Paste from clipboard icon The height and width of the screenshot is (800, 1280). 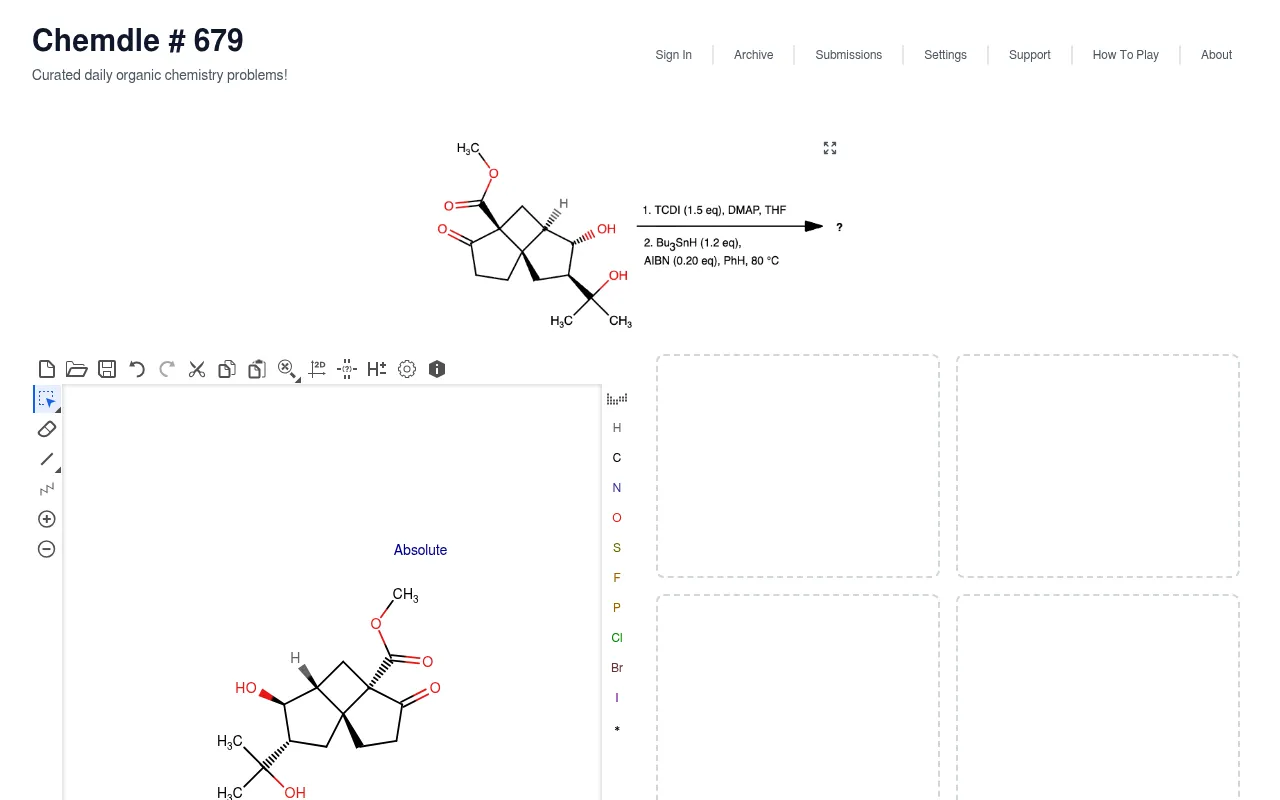tap(257, 369)
